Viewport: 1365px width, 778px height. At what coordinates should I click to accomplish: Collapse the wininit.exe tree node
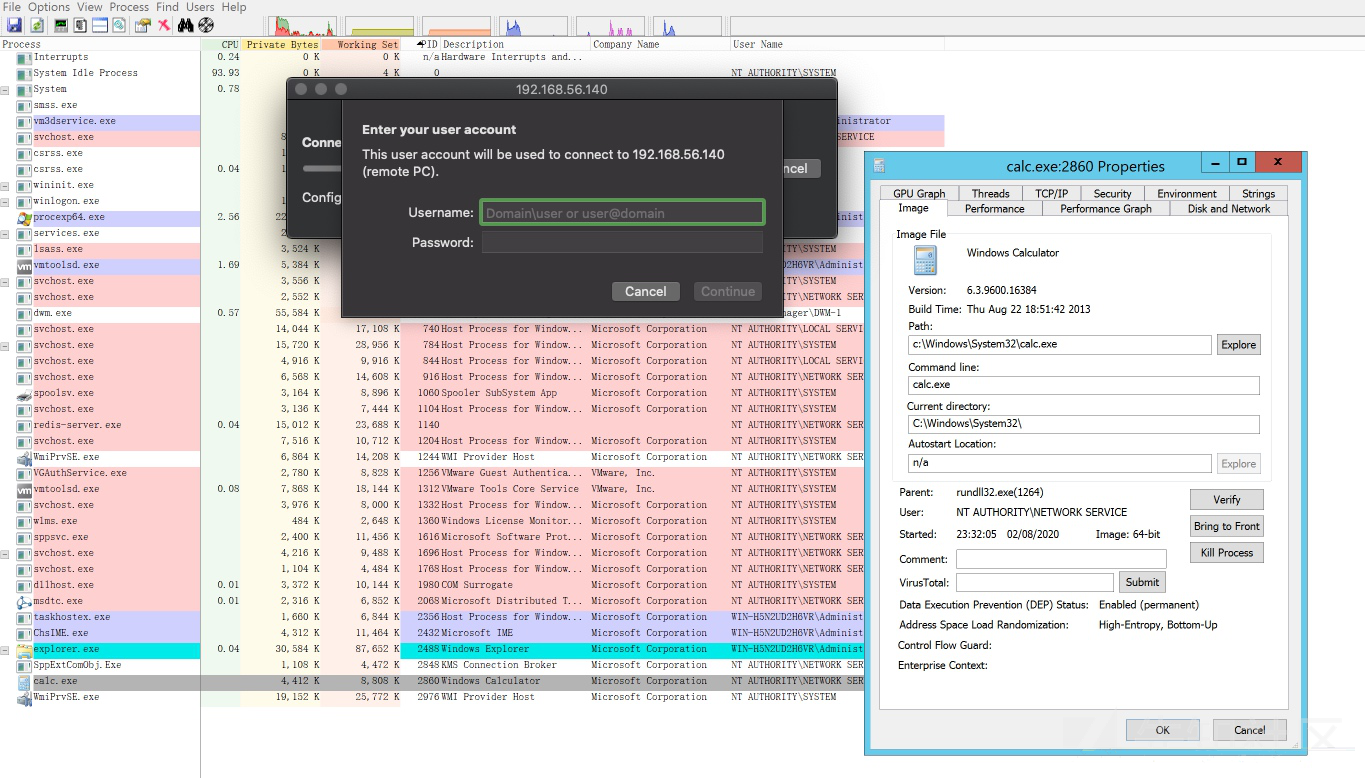pyautogui.click(x=5, y=185)
